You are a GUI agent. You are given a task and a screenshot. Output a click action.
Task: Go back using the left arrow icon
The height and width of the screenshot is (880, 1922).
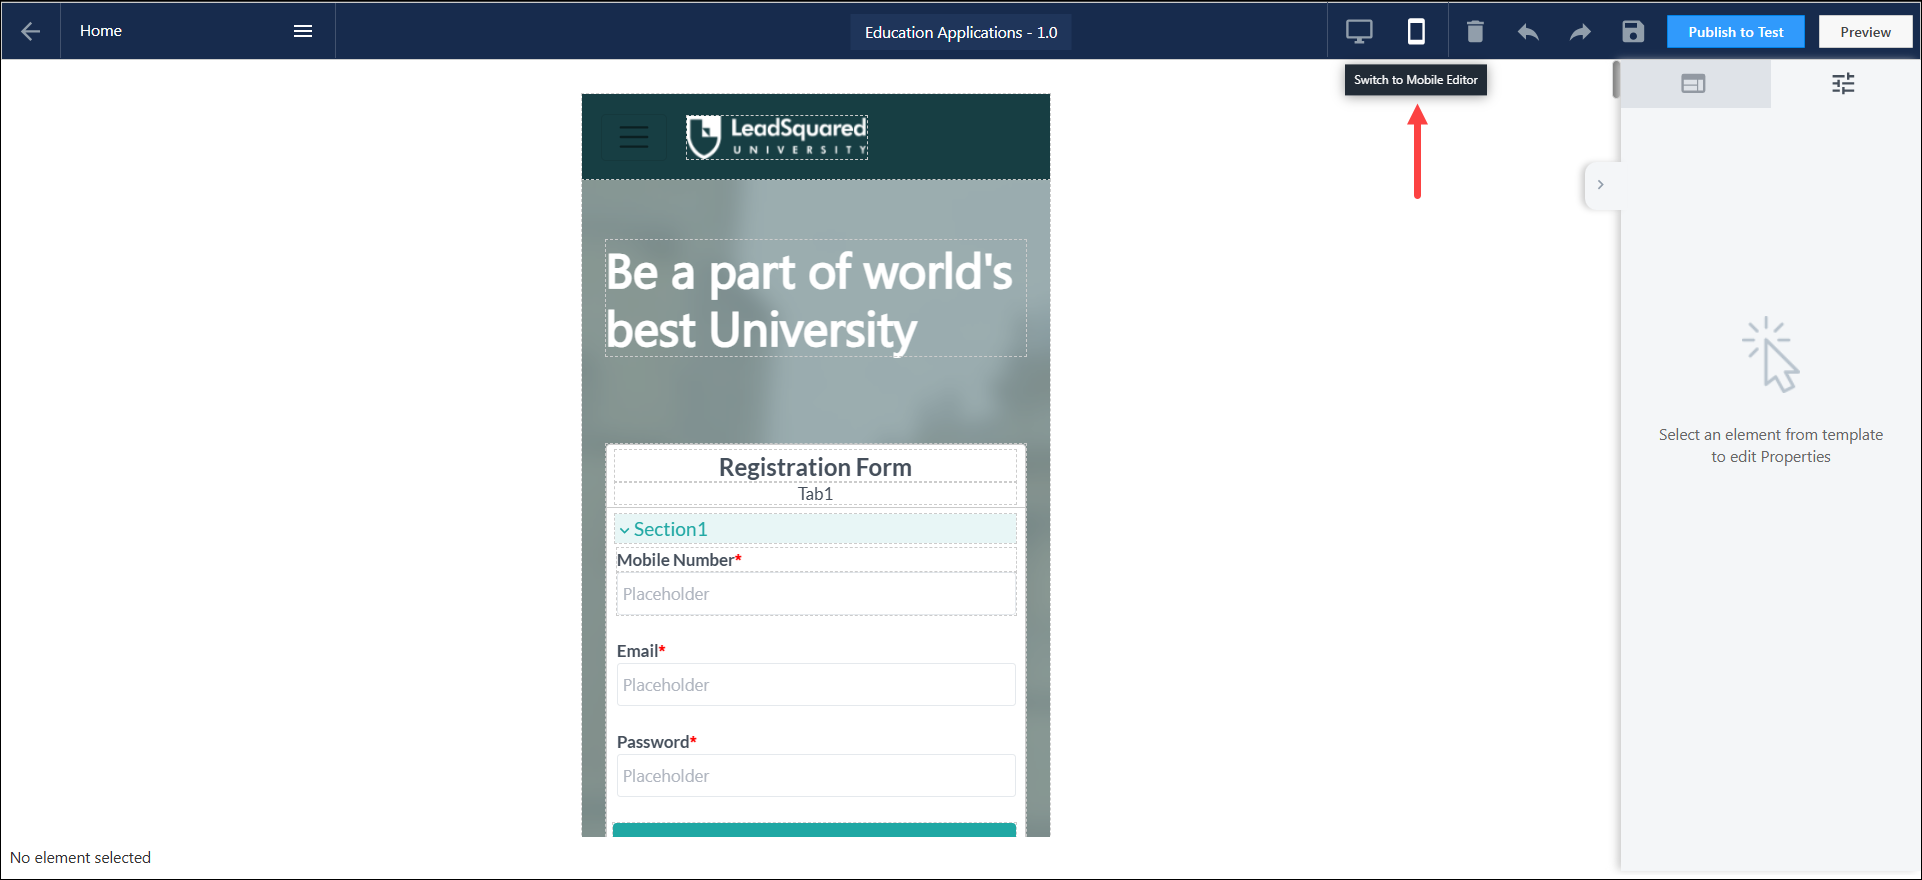(x=31, y=31)
